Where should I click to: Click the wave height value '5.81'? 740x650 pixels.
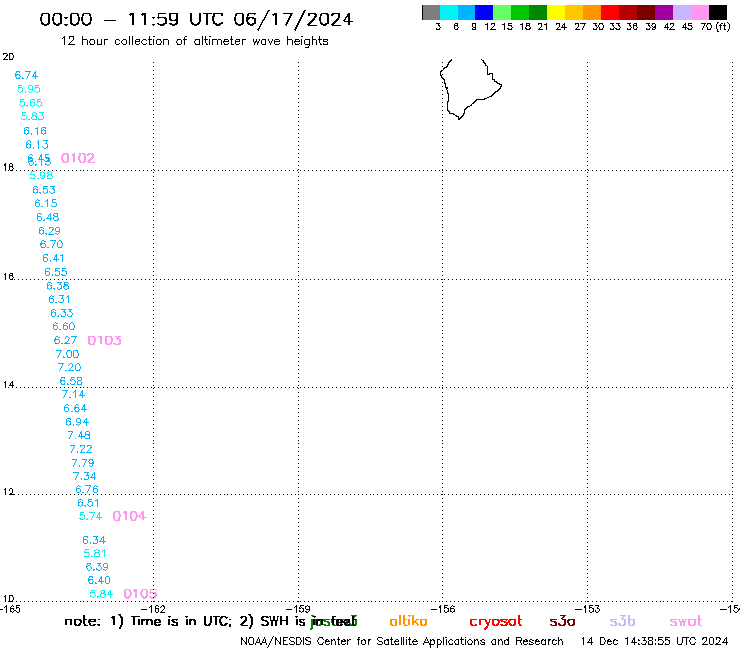point(95,553)
